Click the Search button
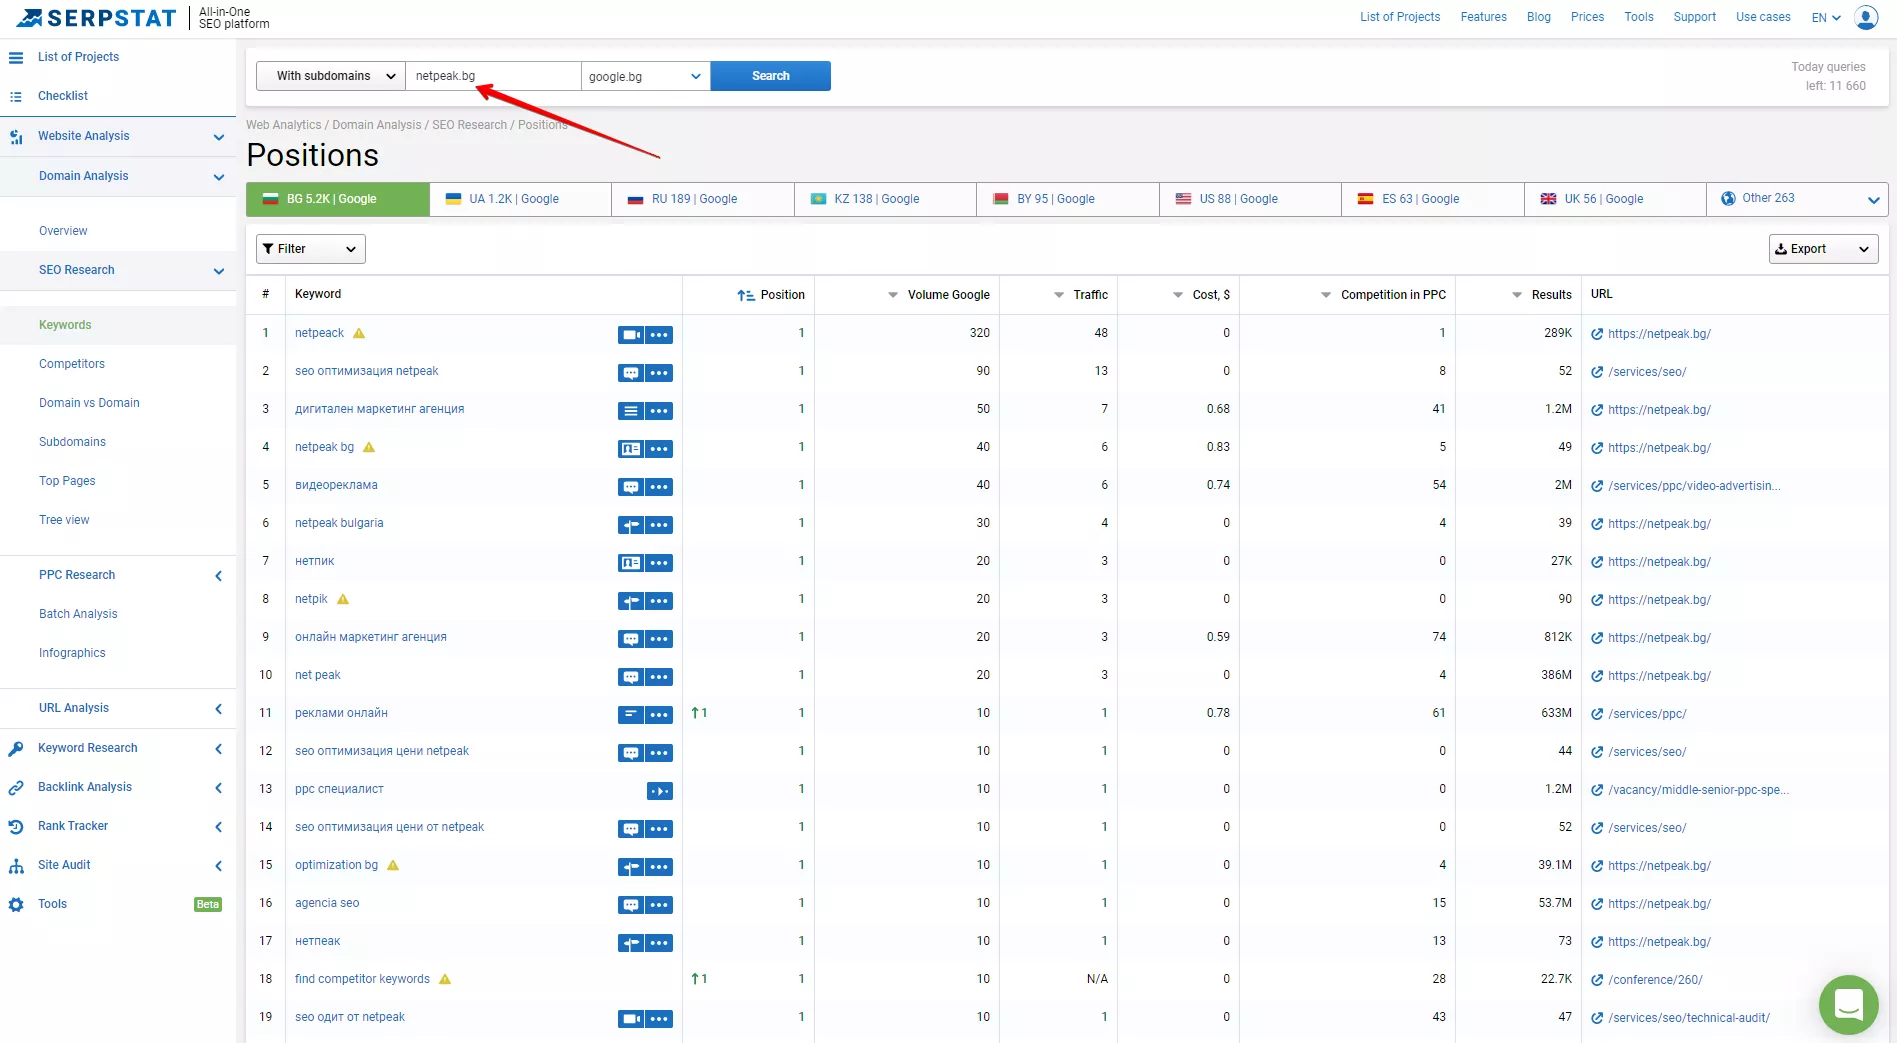Image resolution: width=1897 pixels, height=1043 pixels. pos(771,76)
